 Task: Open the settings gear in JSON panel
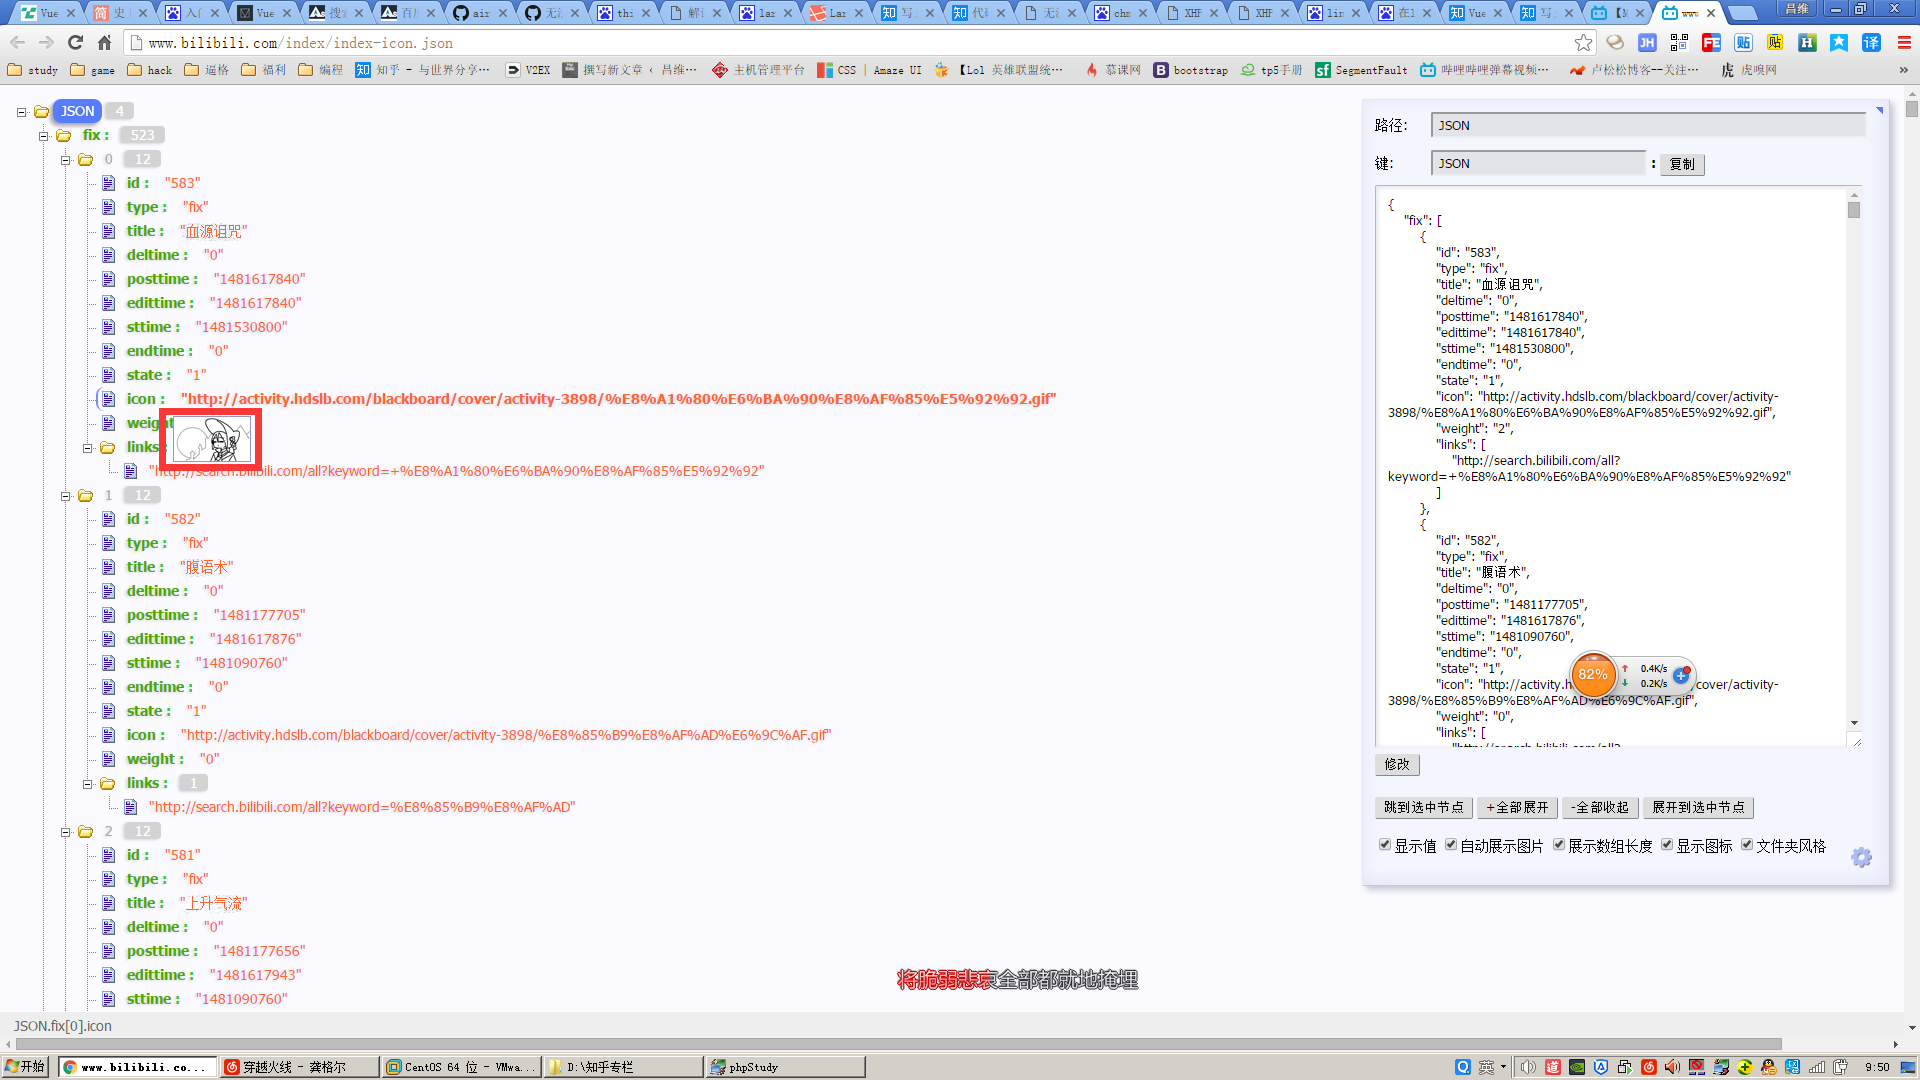click(x=1861, y=858)
